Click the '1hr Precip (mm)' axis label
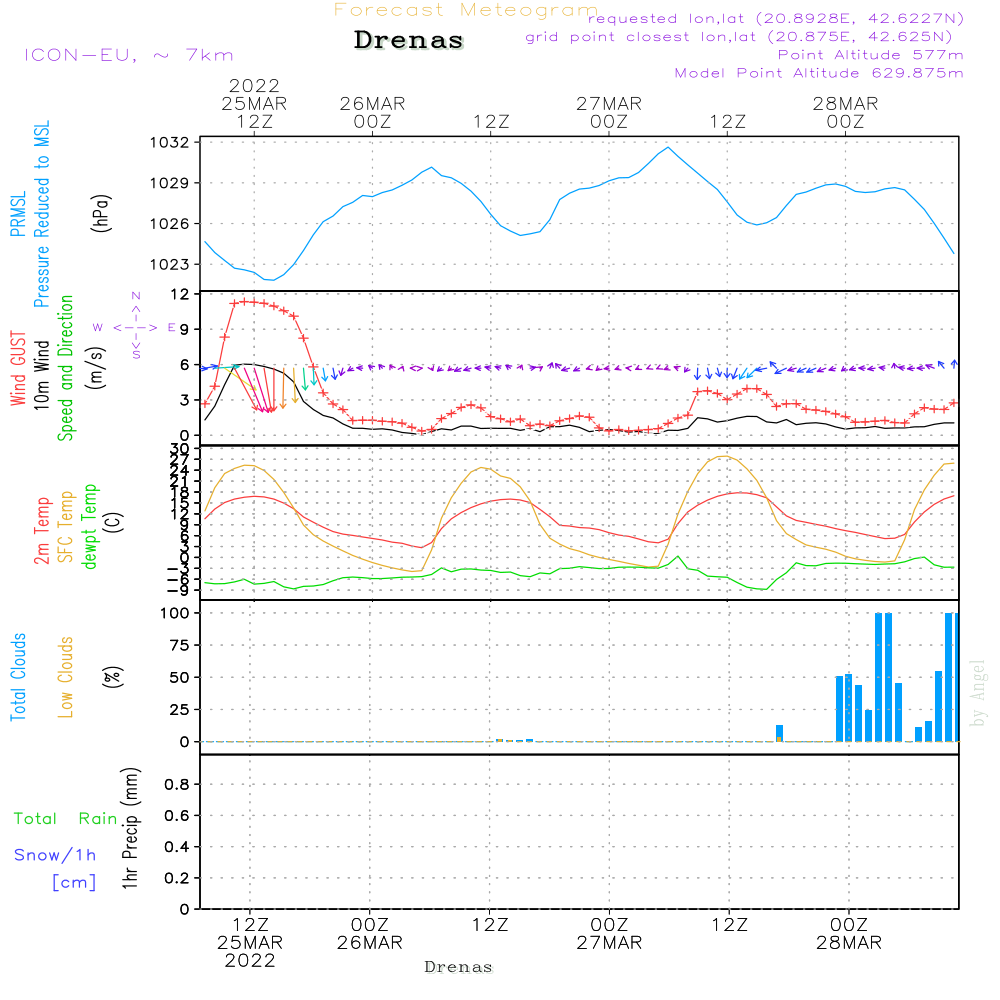 (x=130, y=828)
